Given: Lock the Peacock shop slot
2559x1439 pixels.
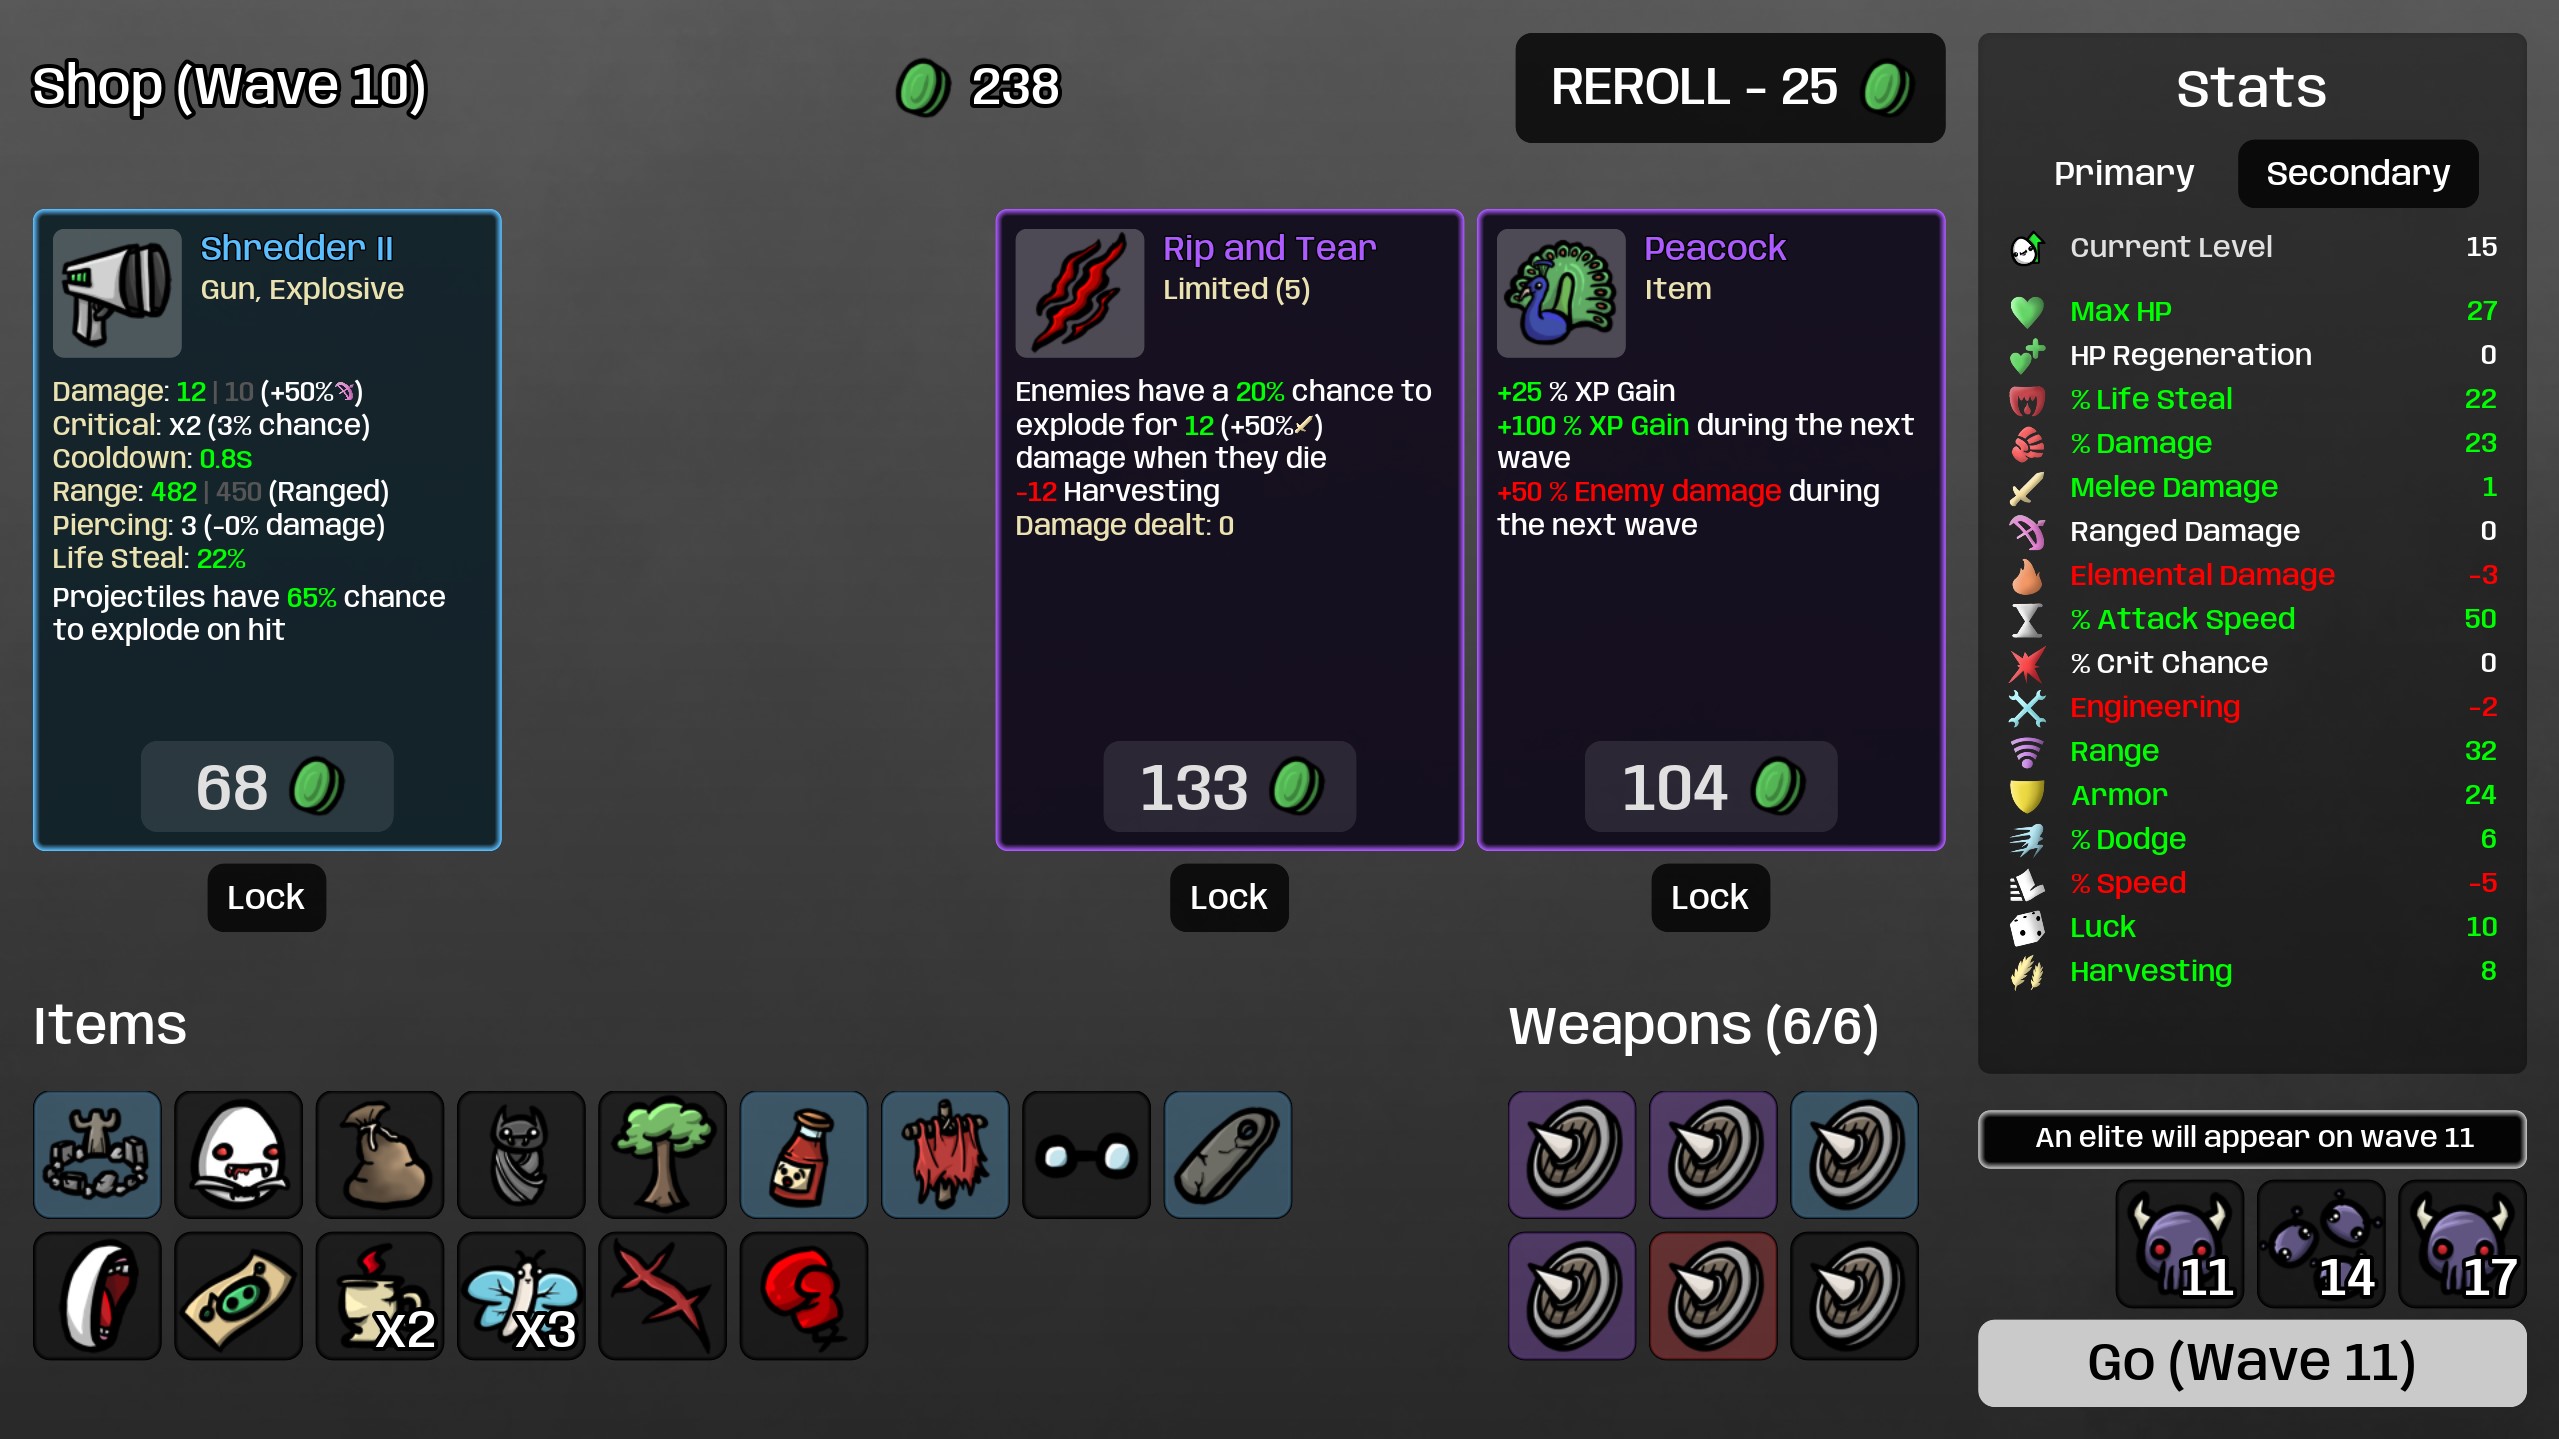Looking at the screenshot, I should click(1710, 897).
